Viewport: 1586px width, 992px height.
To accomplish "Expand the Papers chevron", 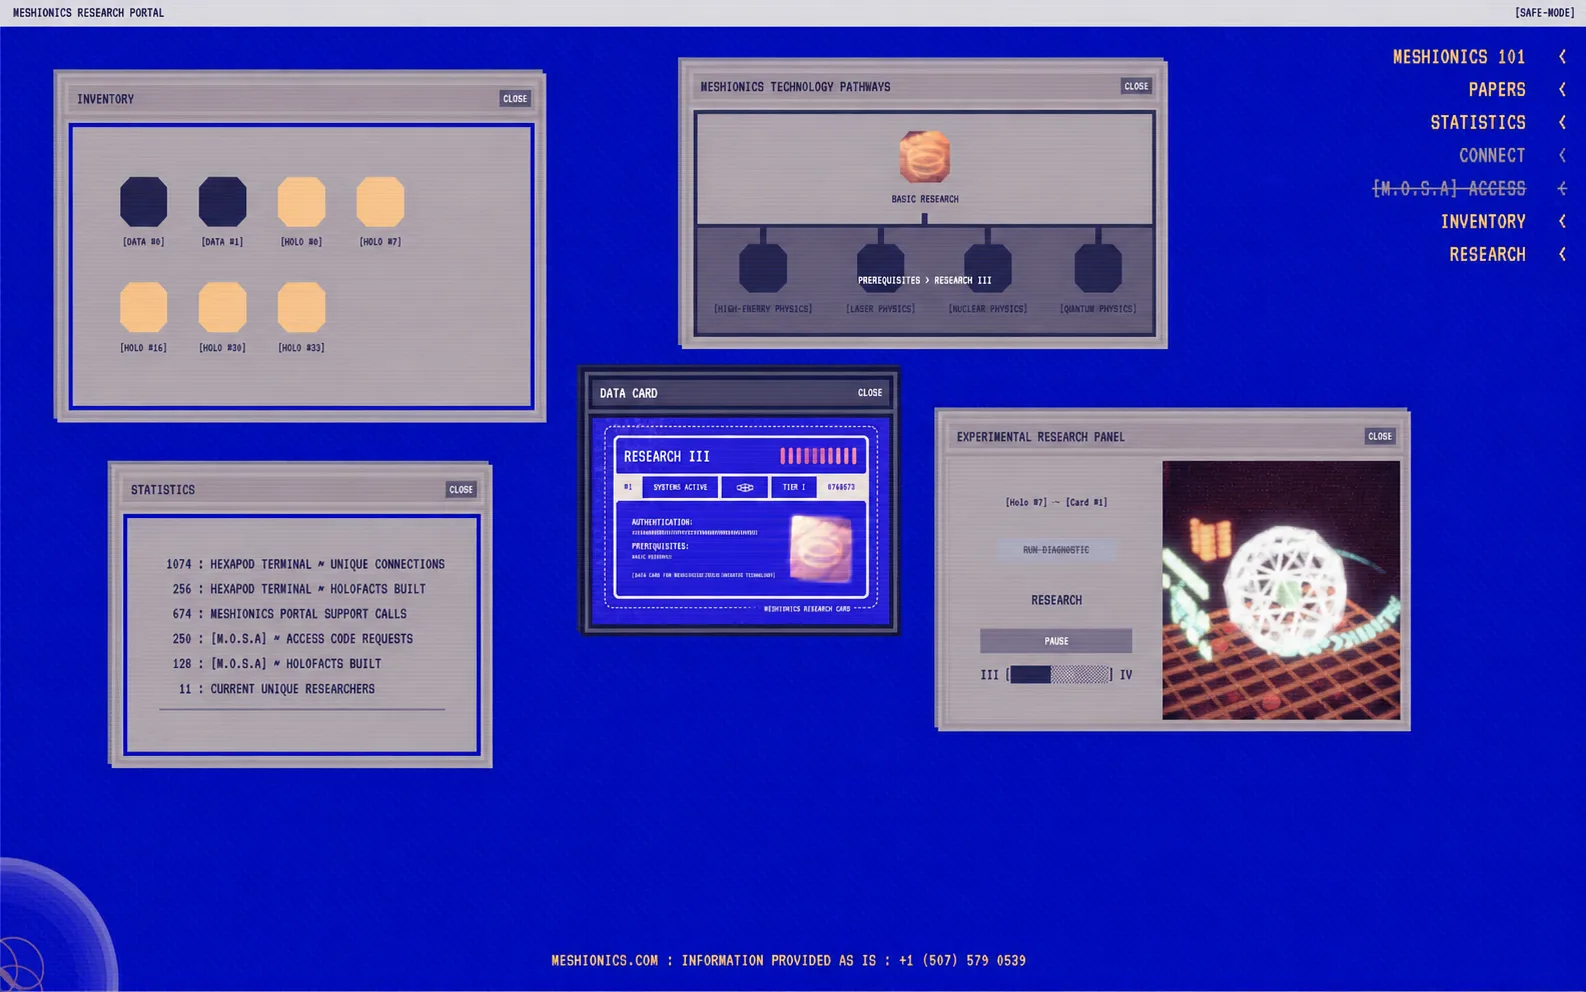I will coord(1562,90).
